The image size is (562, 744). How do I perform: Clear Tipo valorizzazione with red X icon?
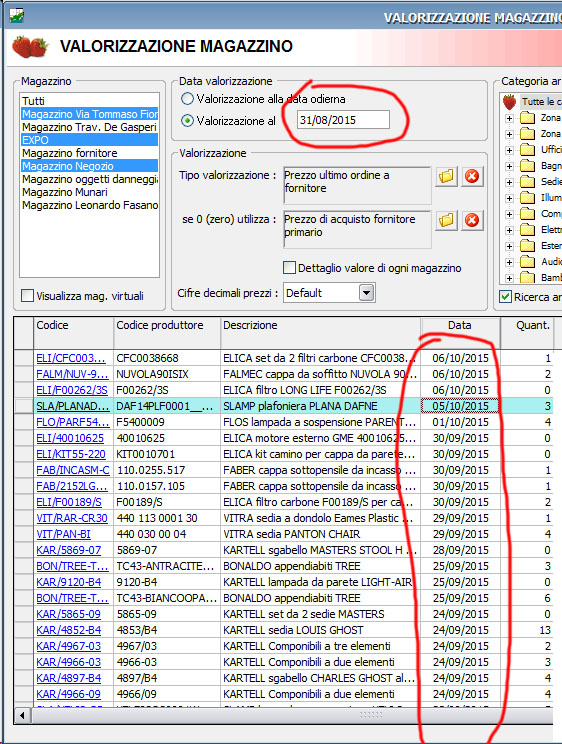click(472, 177)
